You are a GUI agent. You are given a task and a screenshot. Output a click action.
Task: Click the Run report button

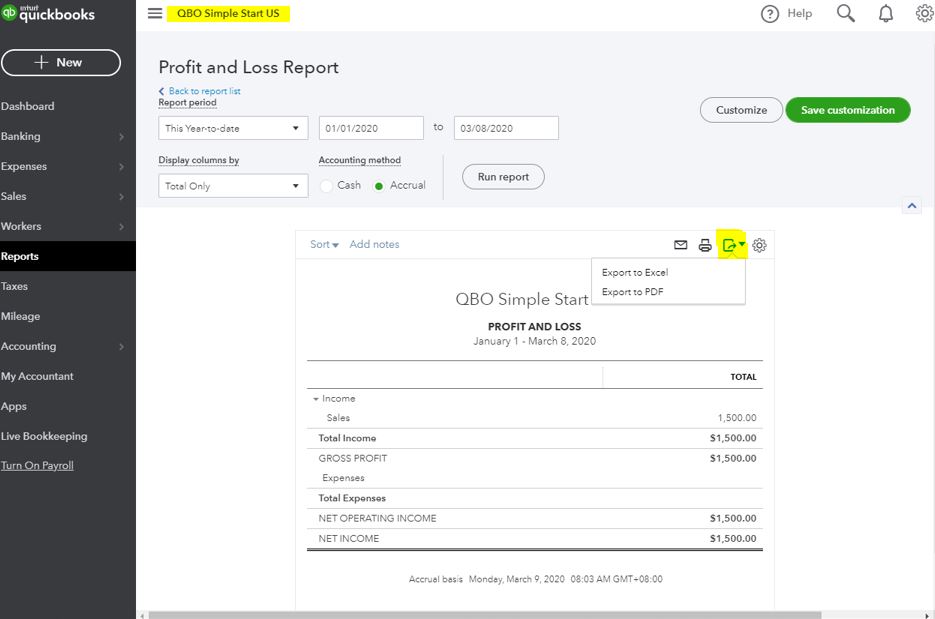coord(503,177)
